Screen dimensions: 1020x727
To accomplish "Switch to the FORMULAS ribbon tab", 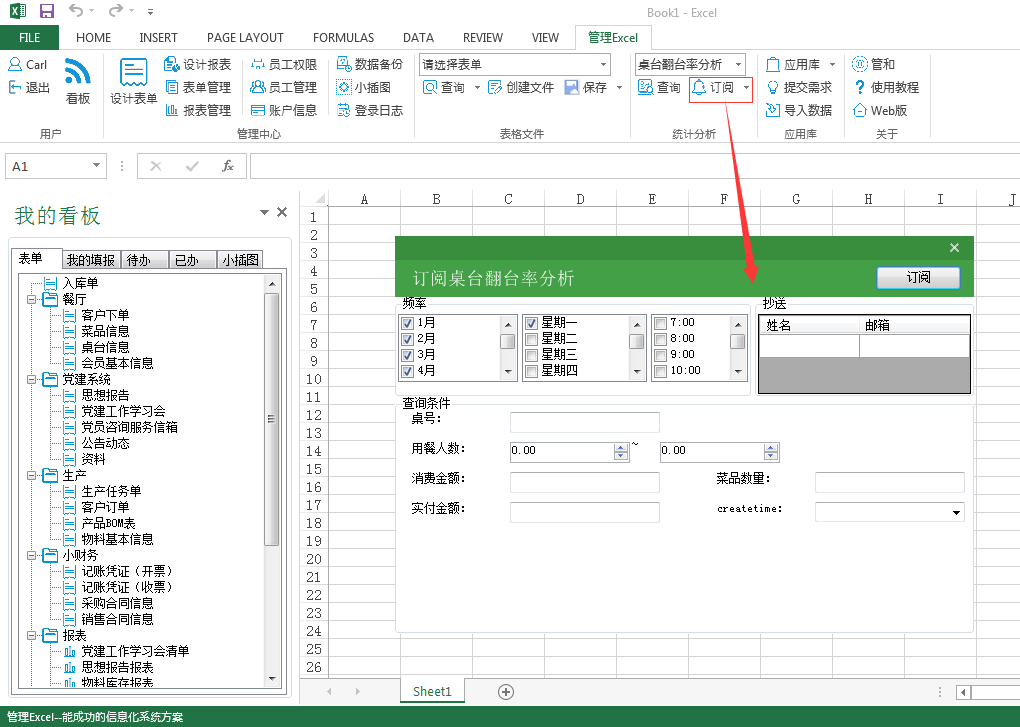I will (343, 38).
